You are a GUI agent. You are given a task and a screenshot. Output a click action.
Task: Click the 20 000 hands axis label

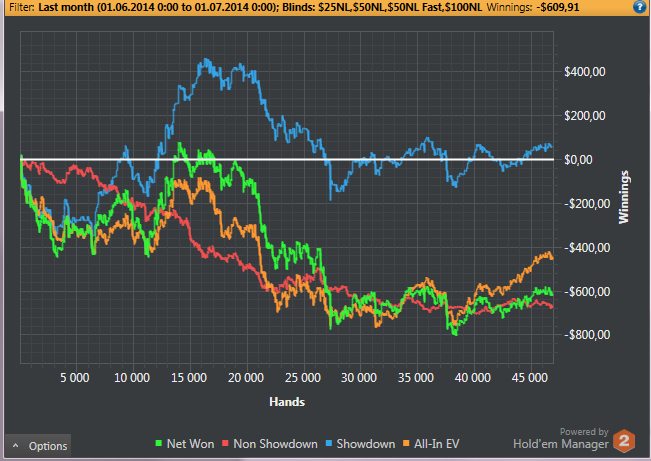pyautogui.click(x=246, y=378)
